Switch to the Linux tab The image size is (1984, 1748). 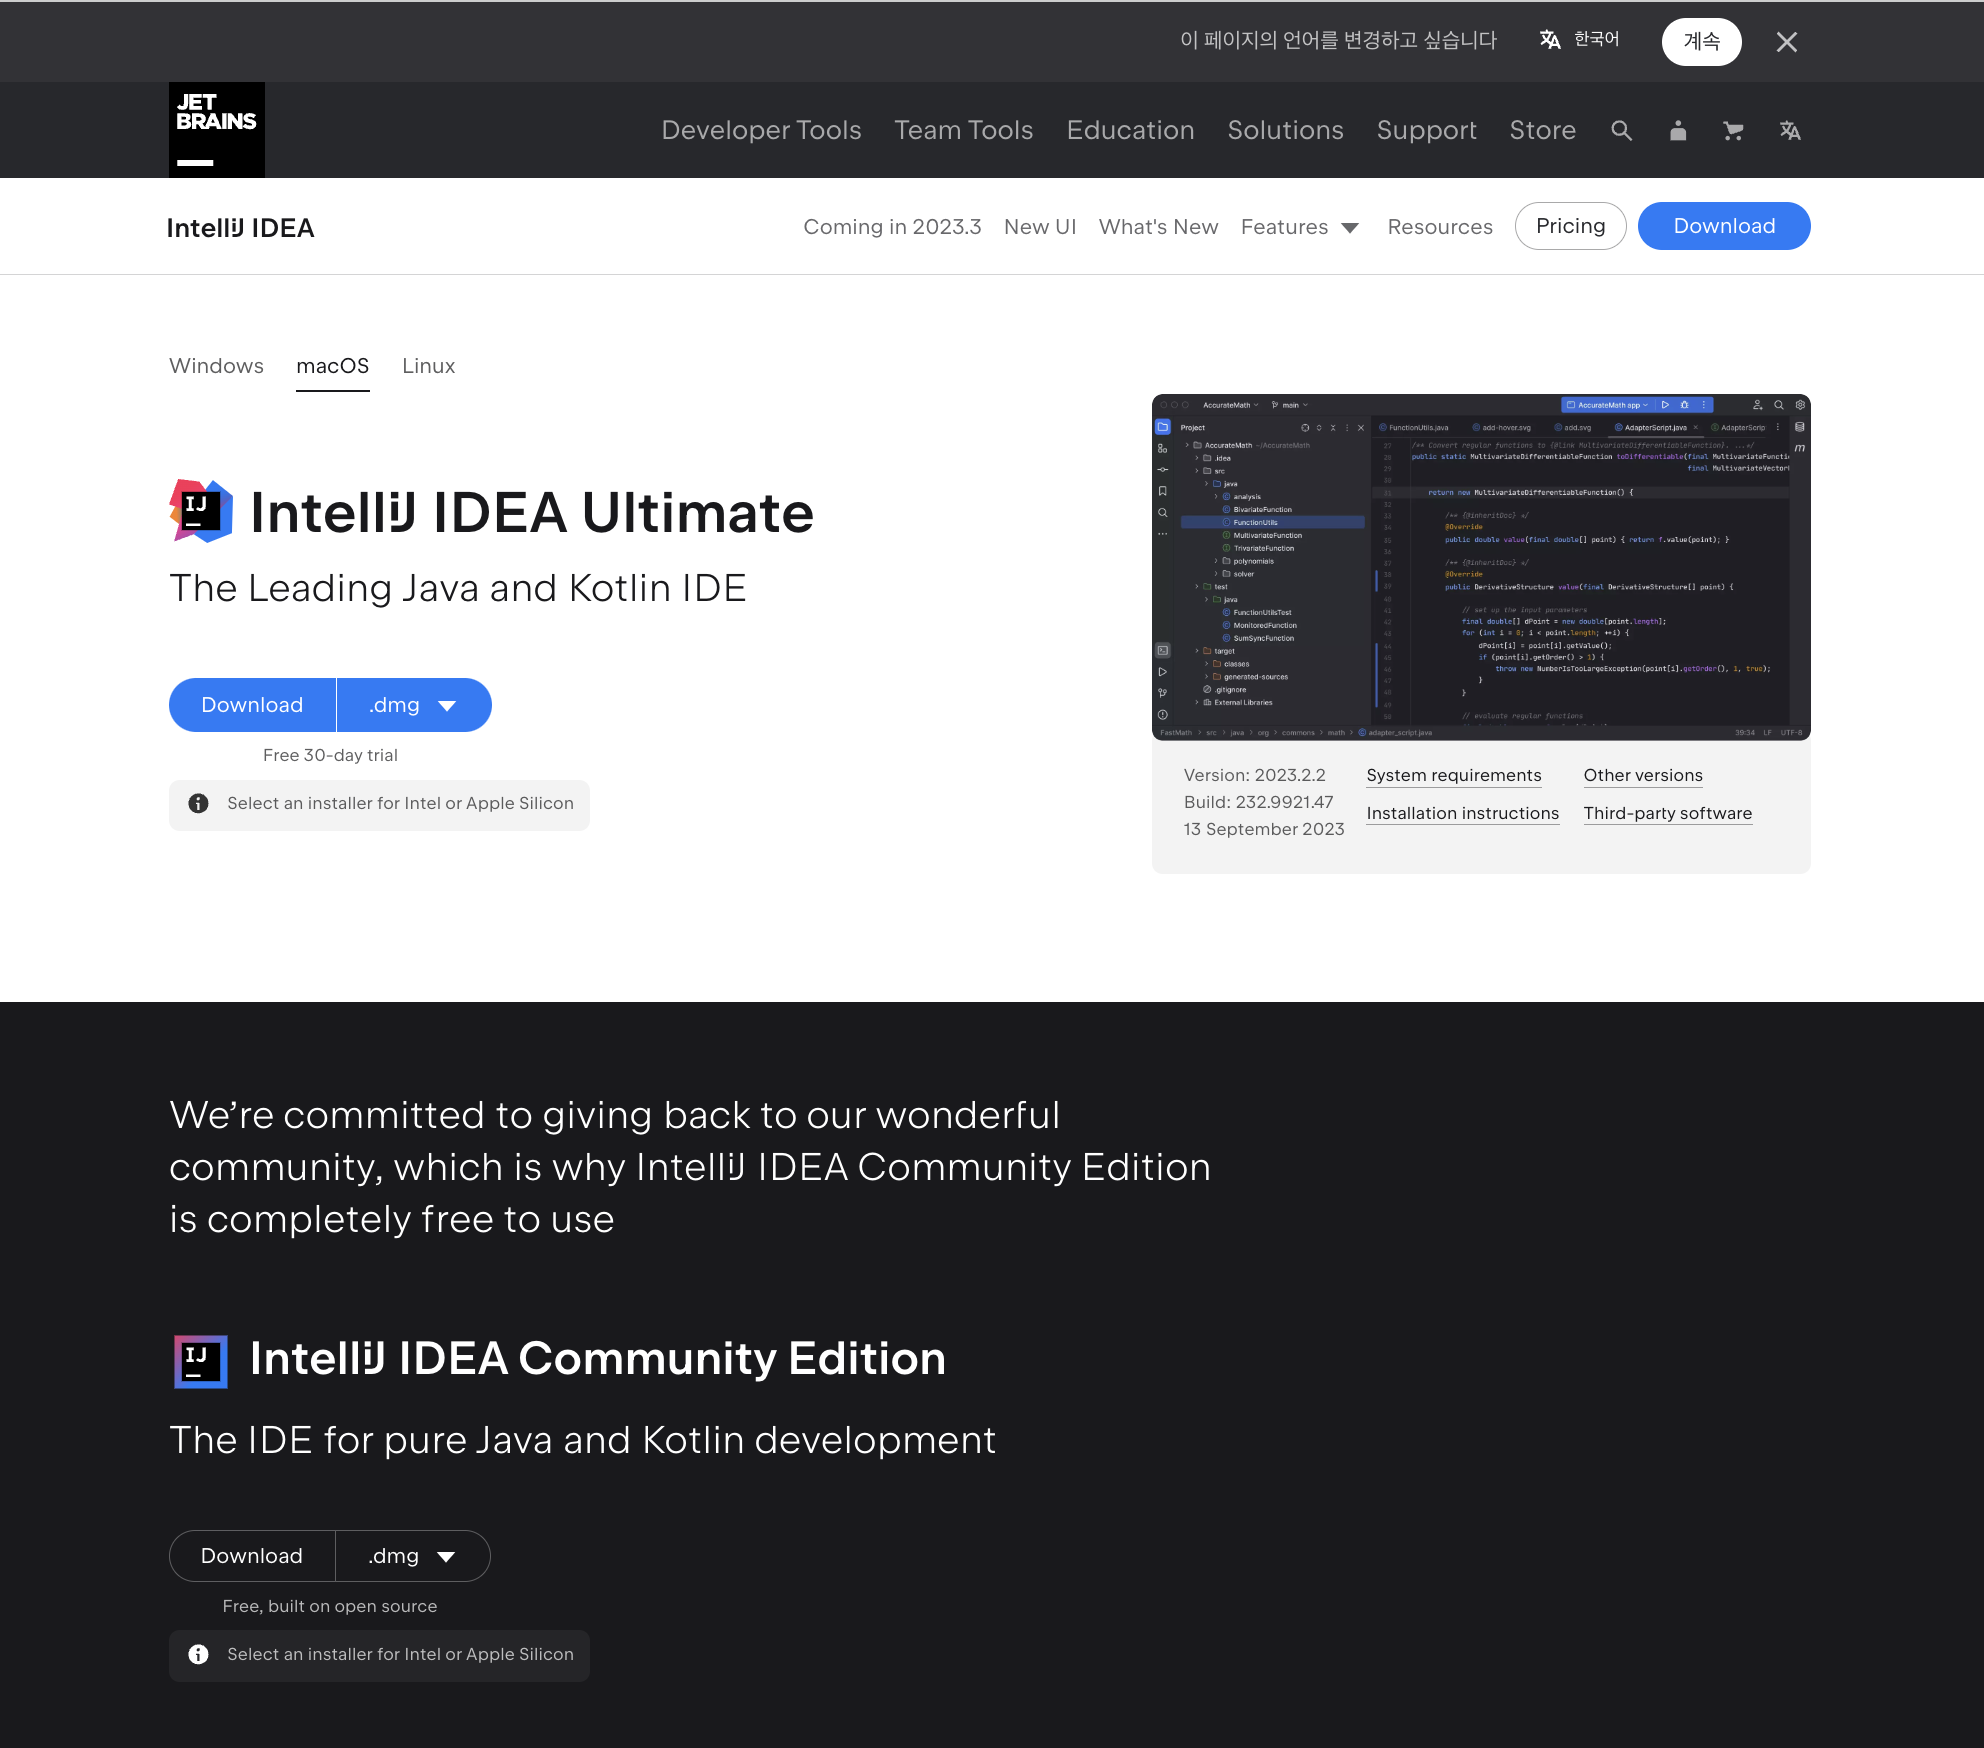click(428, 366)
